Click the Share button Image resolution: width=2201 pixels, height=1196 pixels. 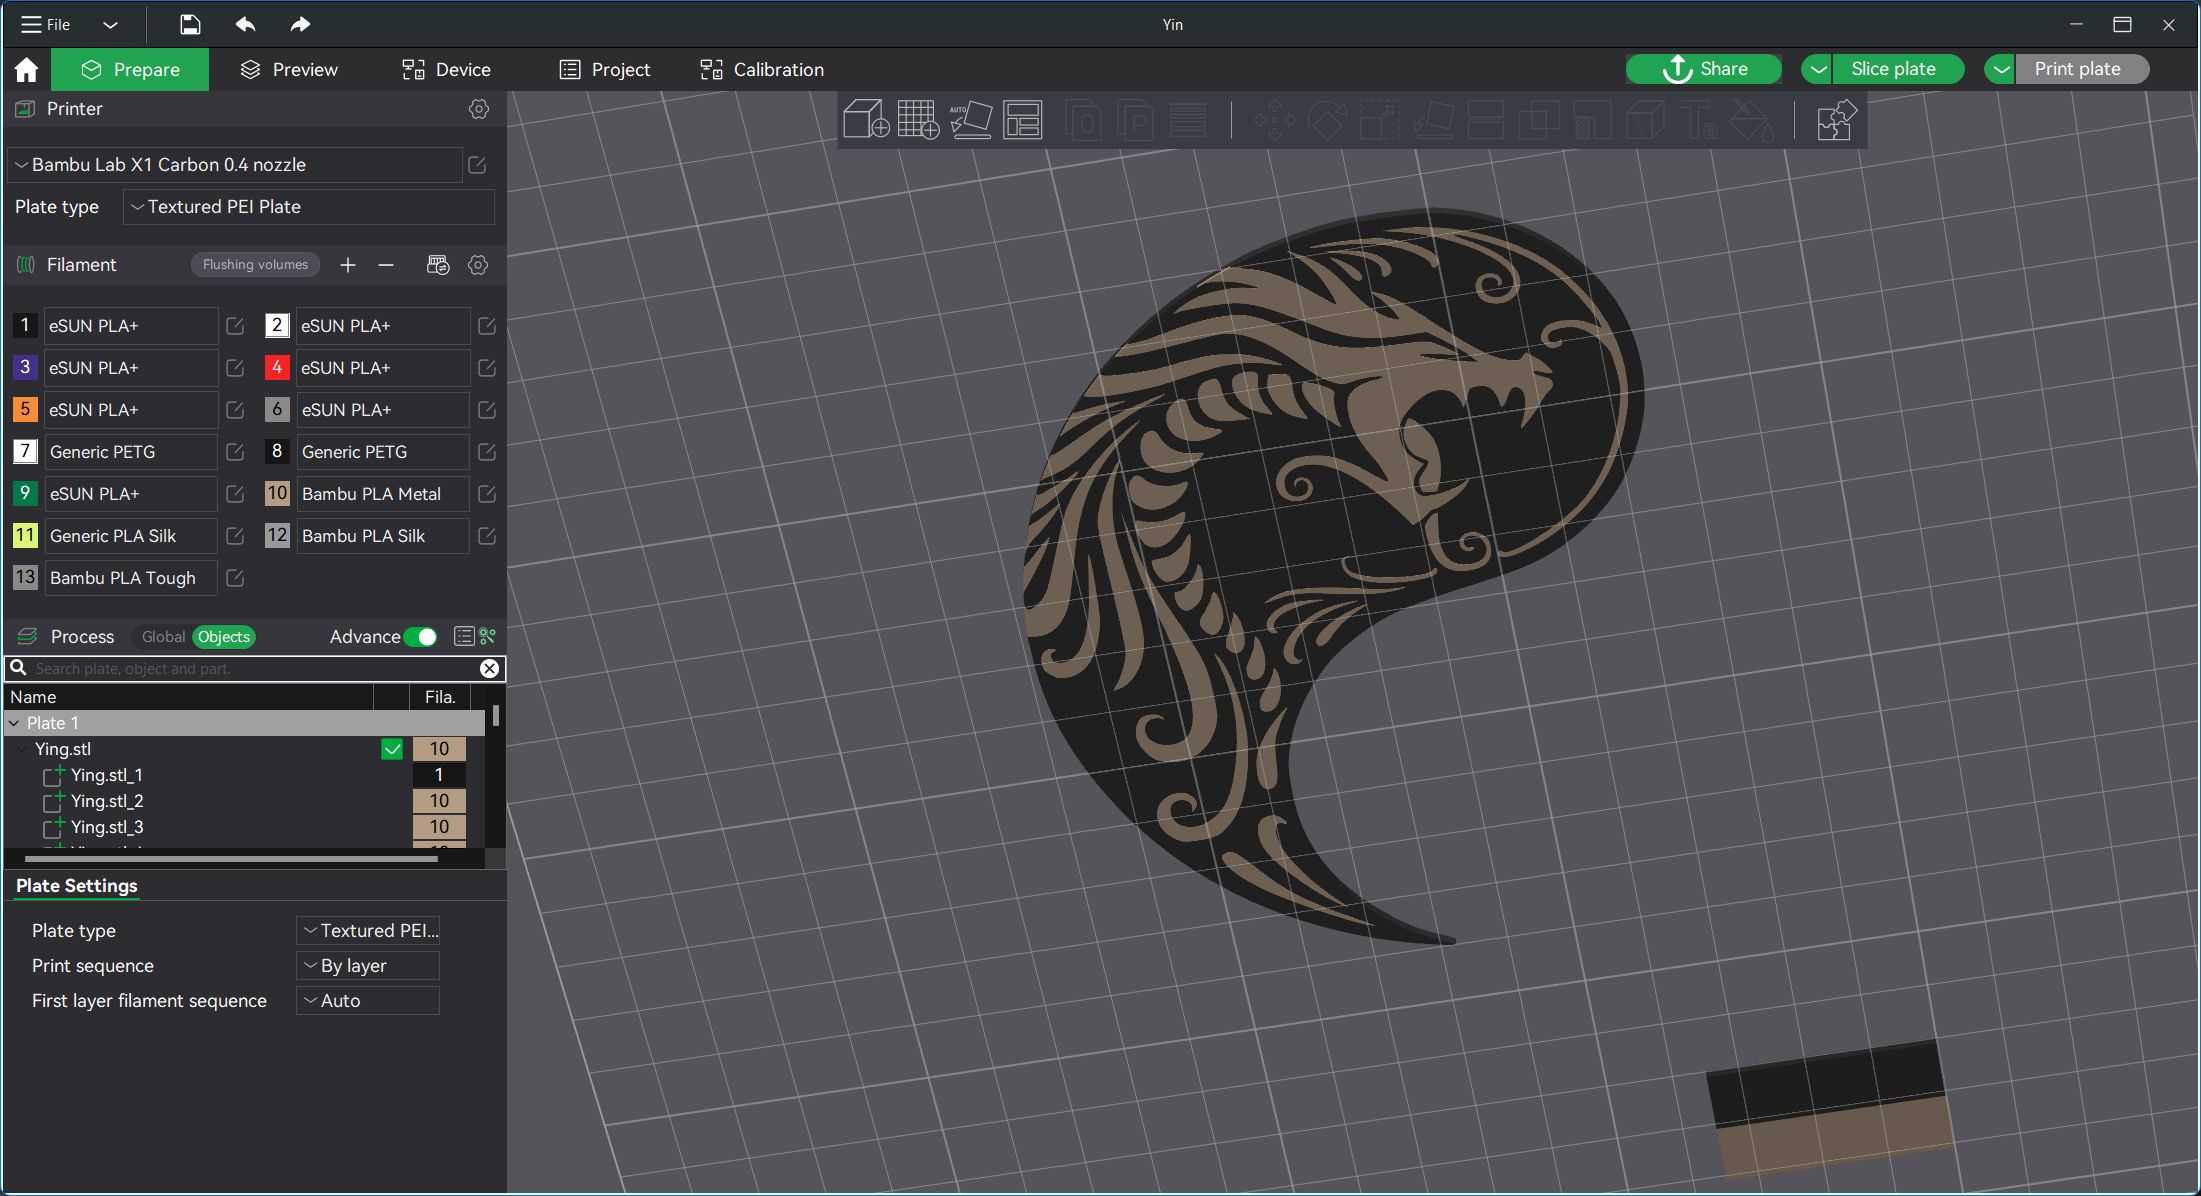[x=1704, y=69]
